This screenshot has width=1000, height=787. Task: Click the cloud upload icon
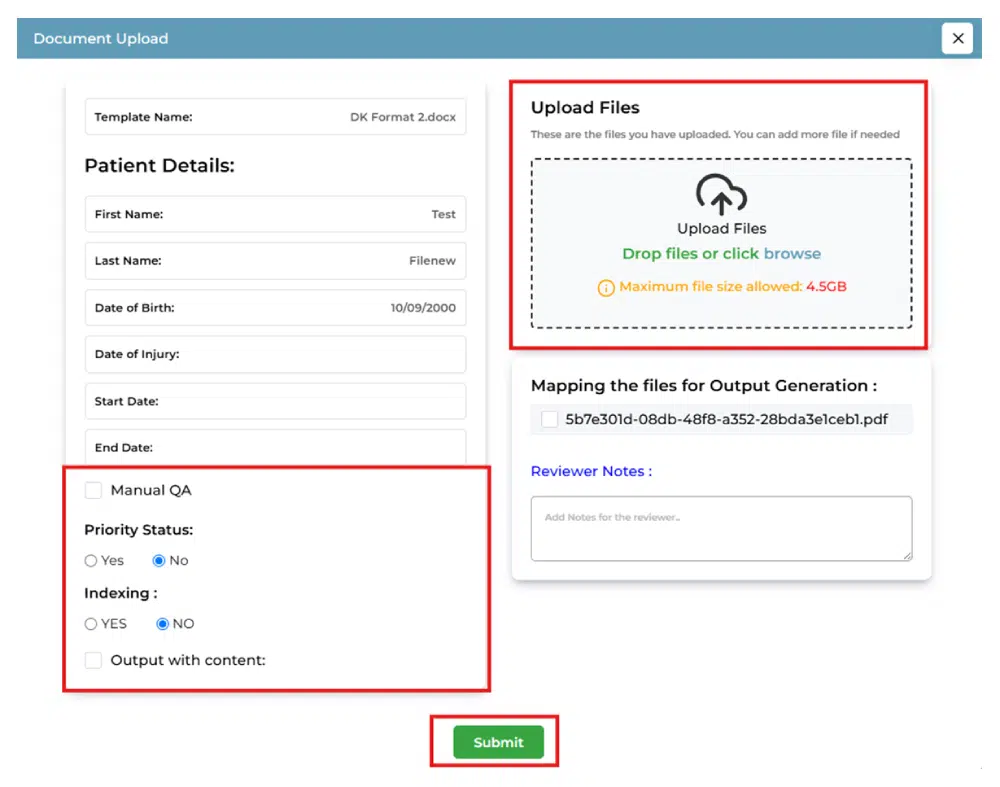(x=721, y=195)
